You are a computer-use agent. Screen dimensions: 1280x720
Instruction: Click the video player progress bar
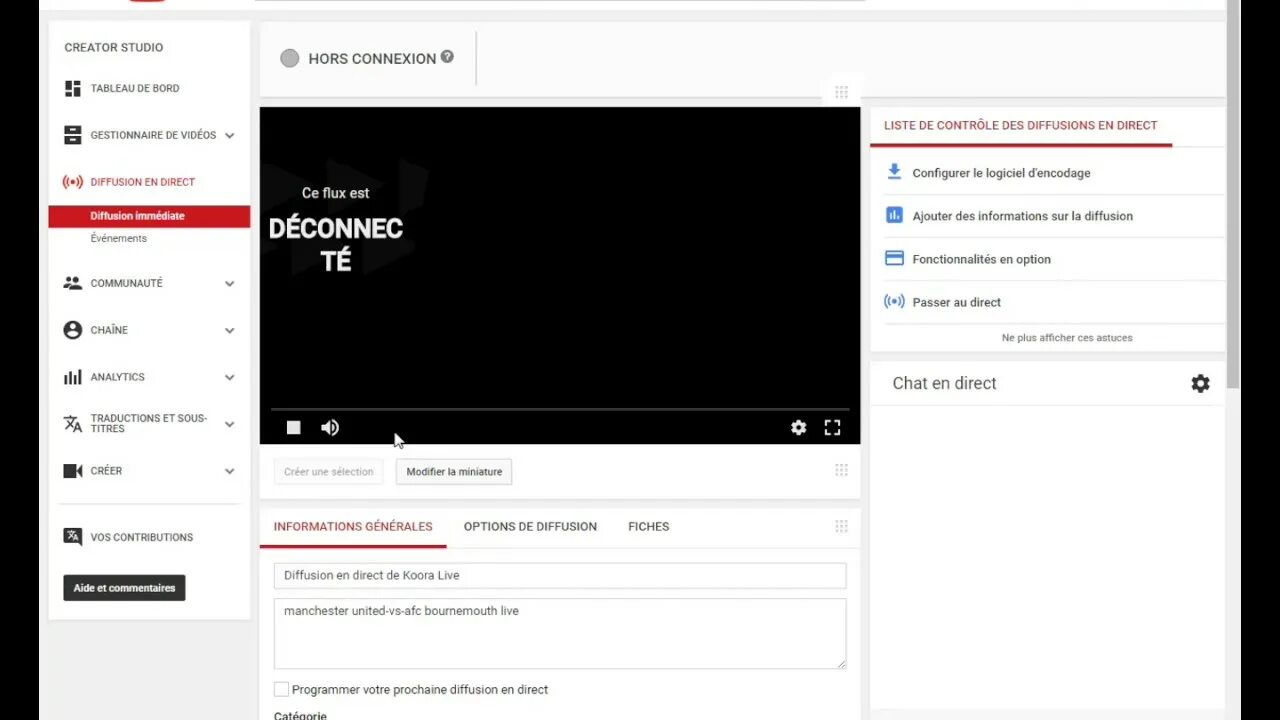pos(560,409)
